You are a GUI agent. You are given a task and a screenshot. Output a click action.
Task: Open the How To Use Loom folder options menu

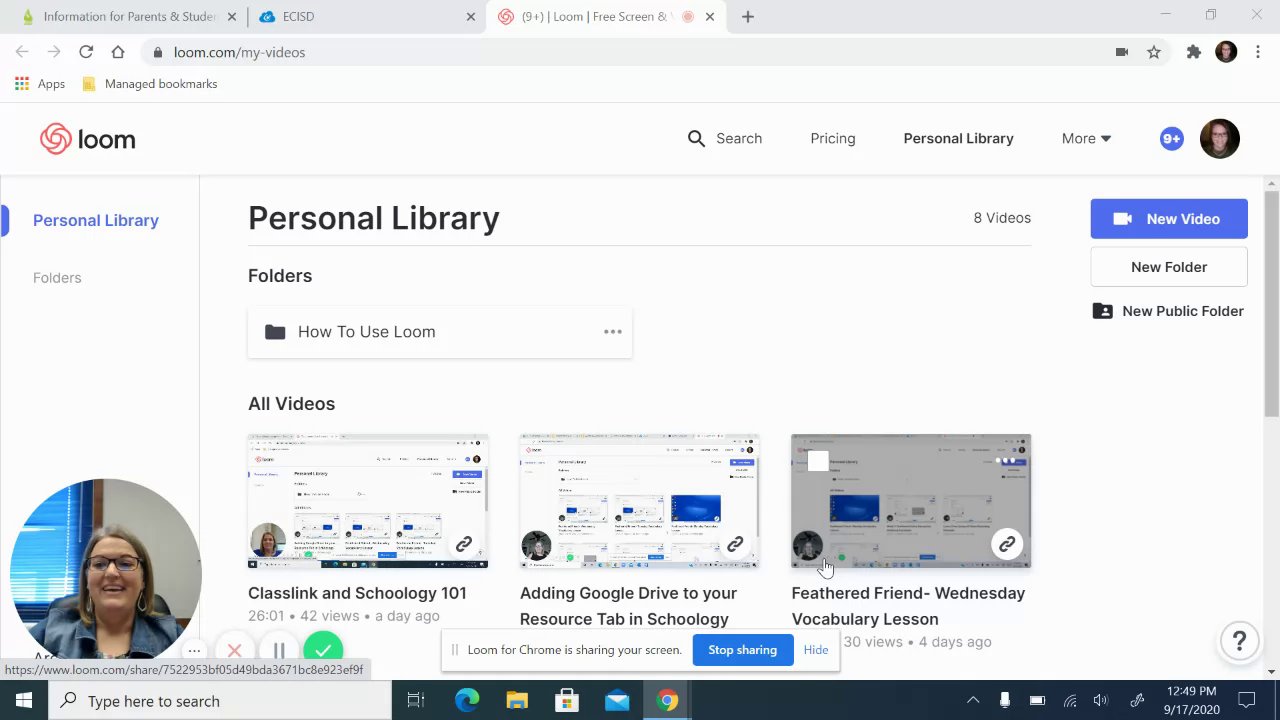(x=613, y=332)
